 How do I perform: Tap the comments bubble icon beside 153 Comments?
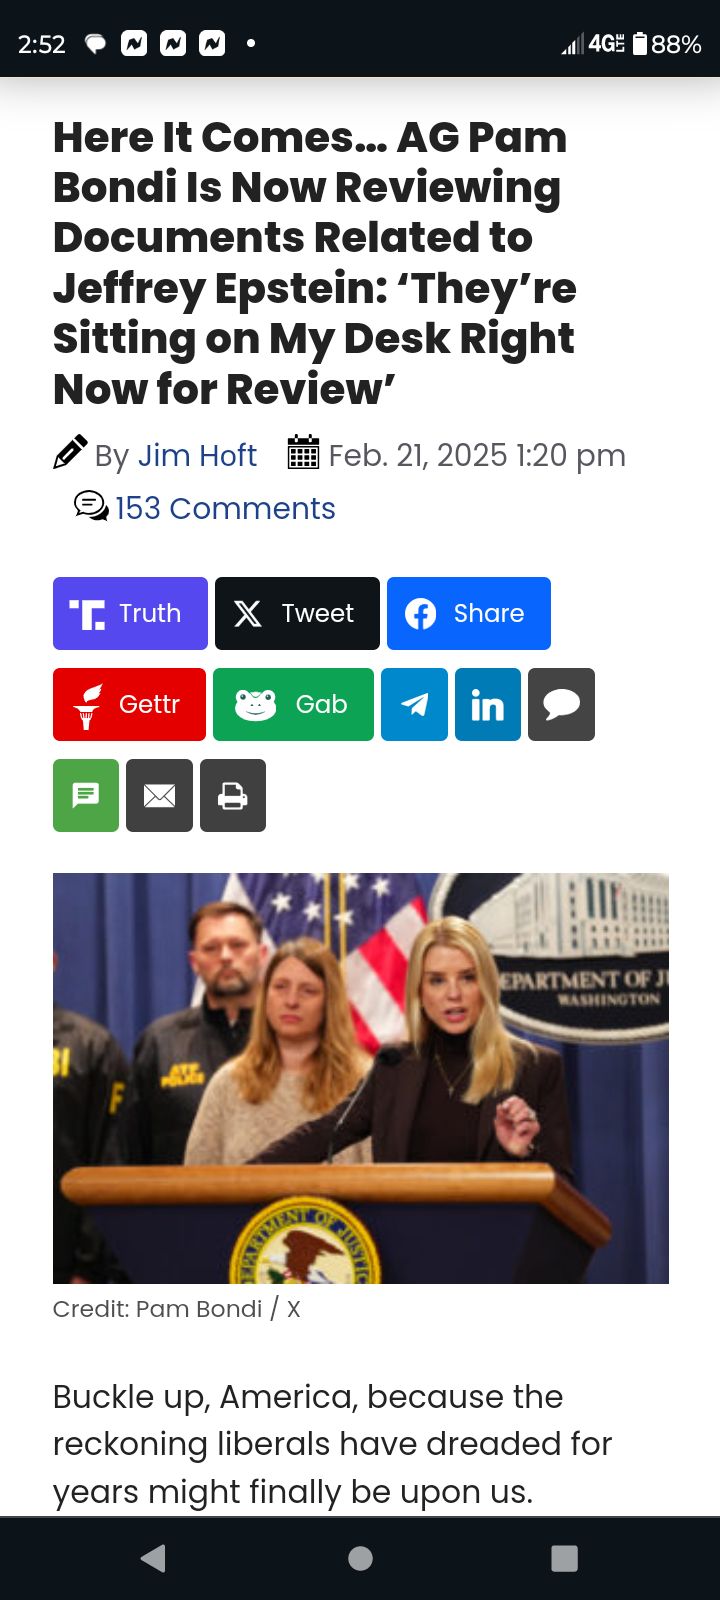91,507
